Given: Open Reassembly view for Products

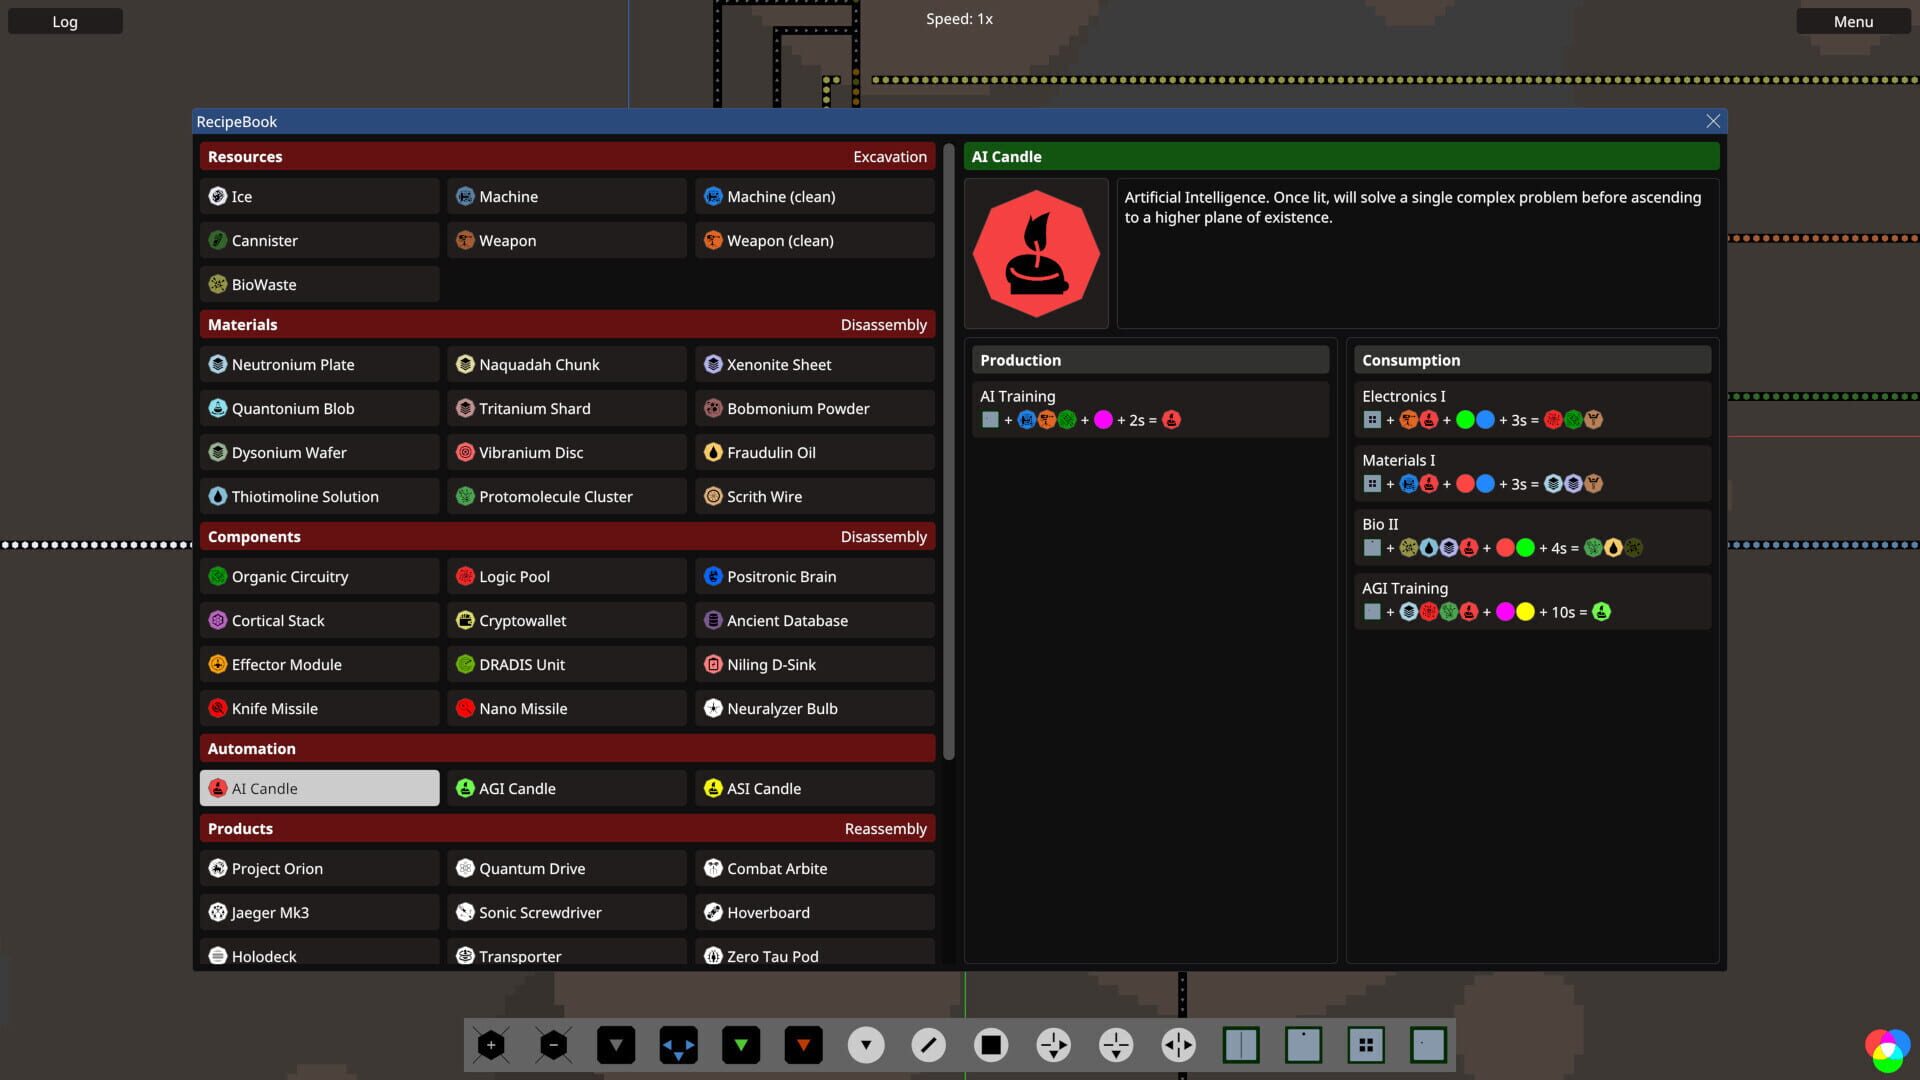Looking at the screenshot, I should [886, 828].
